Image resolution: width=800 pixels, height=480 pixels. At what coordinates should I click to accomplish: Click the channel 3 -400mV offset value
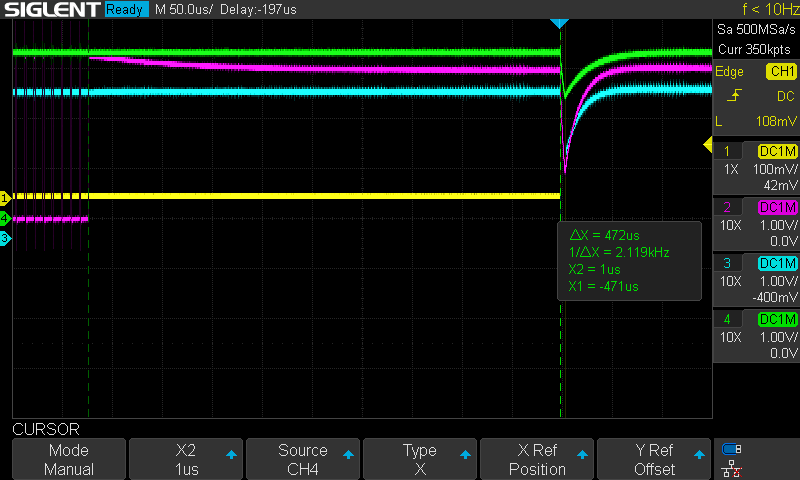click(774, 297)
